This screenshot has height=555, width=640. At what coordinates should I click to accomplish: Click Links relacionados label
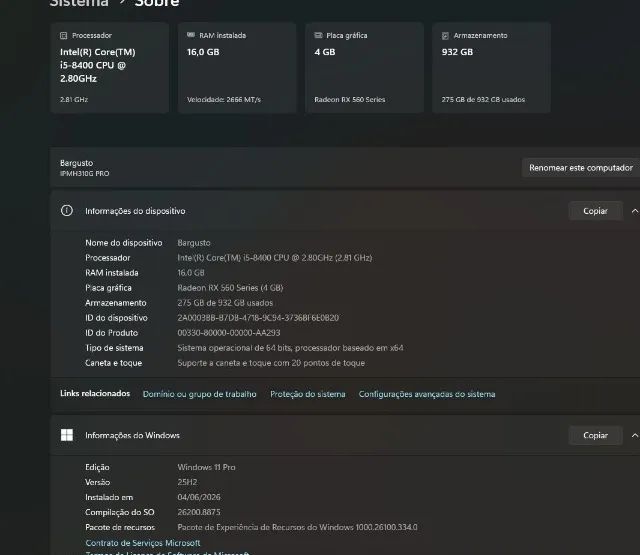[95, 393]
